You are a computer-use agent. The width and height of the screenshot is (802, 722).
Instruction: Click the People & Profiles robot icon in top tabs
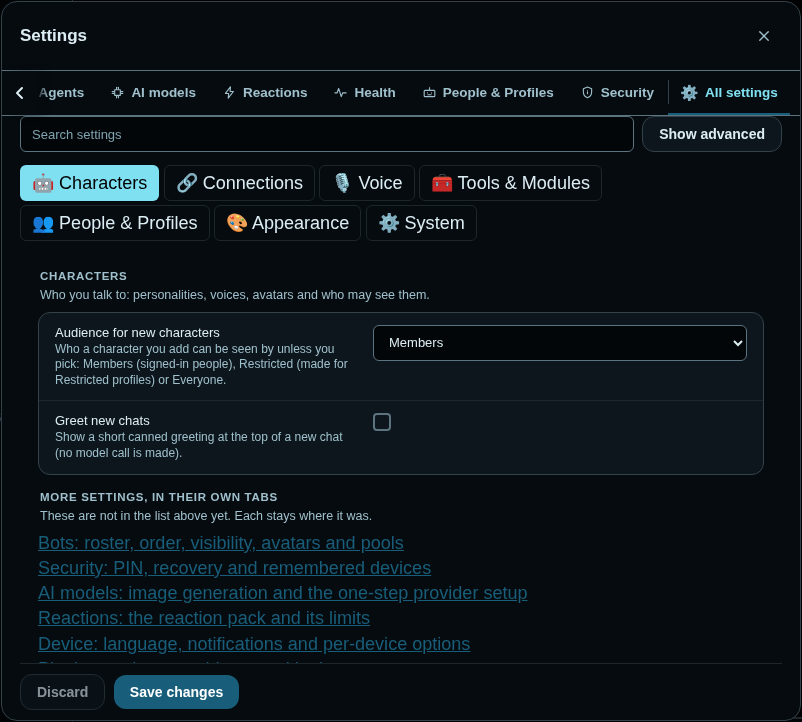pyautogui.click(x=429, y=93)
